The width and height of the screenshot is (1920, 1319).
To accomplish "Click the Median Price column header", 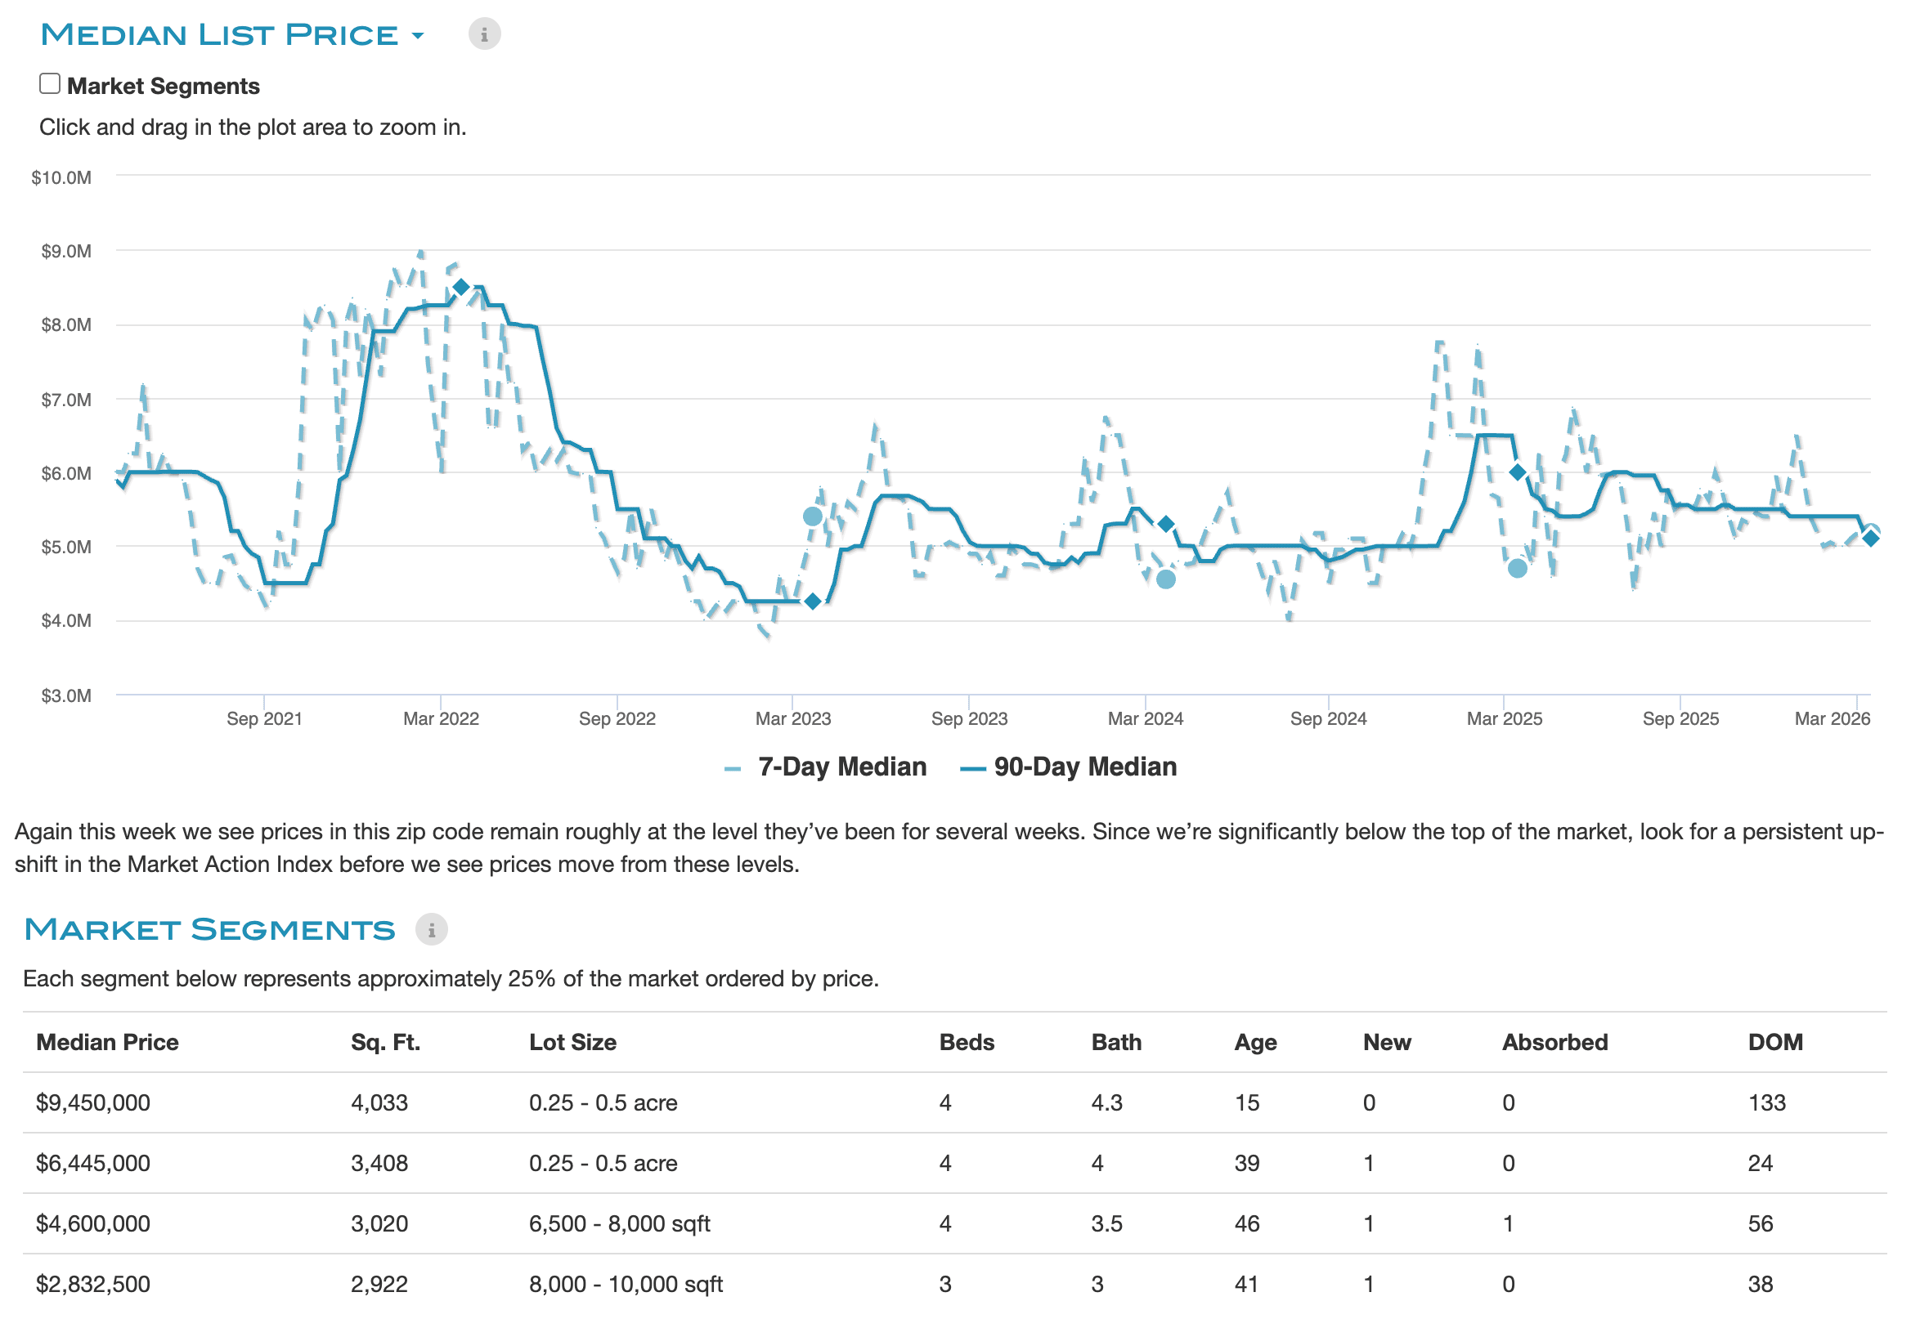I will [x=107, y=1042].
